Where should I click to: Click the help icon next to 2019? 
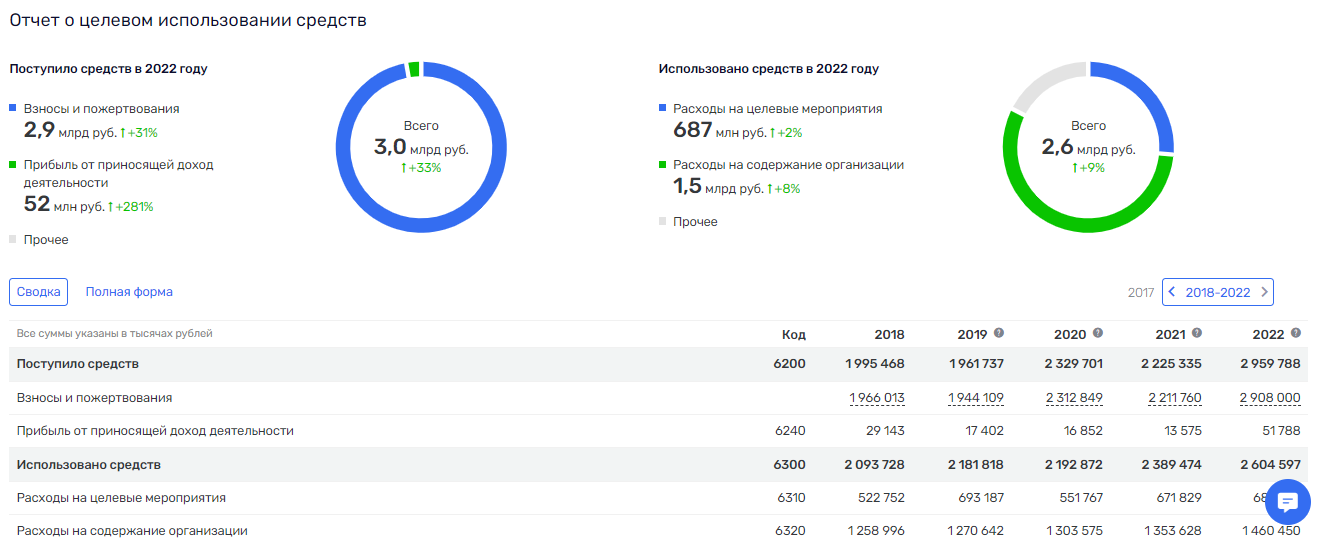[999, 333]
